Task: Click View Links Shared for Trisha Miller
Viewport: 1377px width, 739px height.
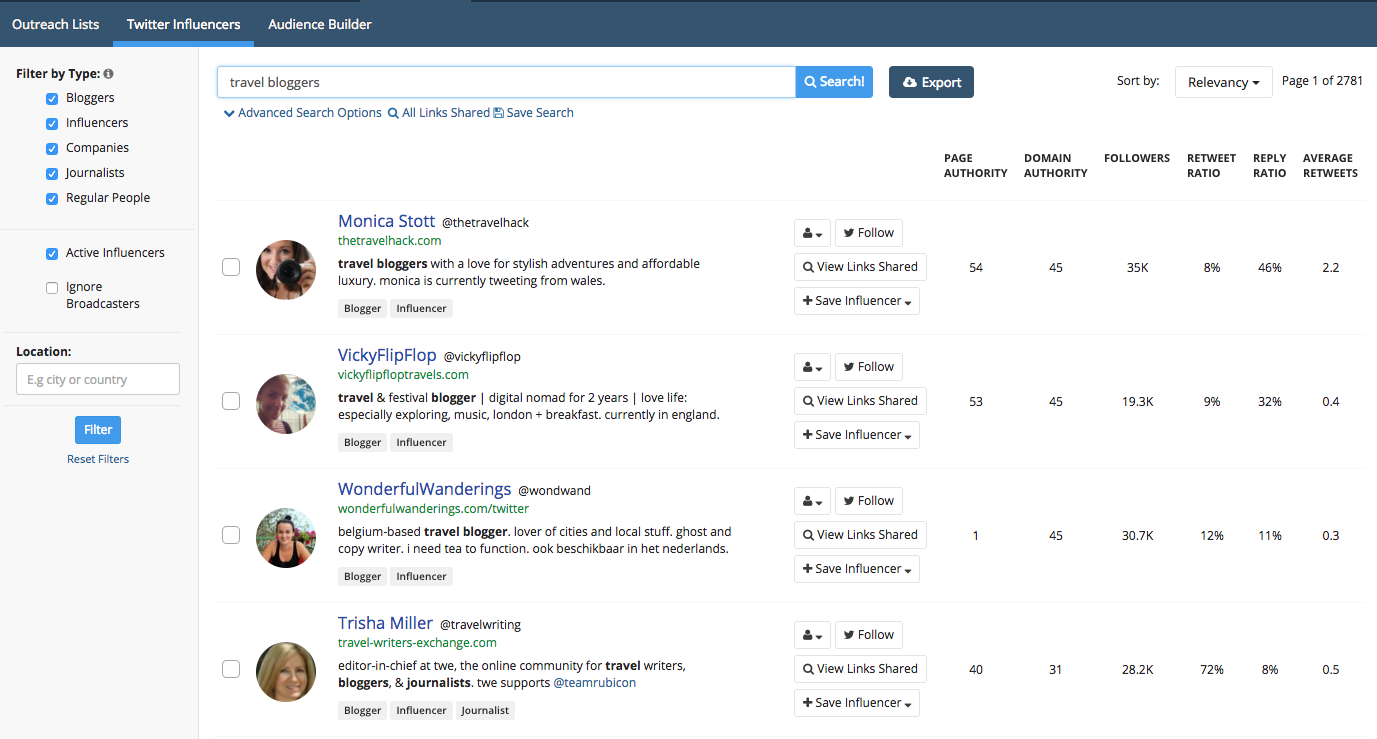Action: tap(859, 669)
